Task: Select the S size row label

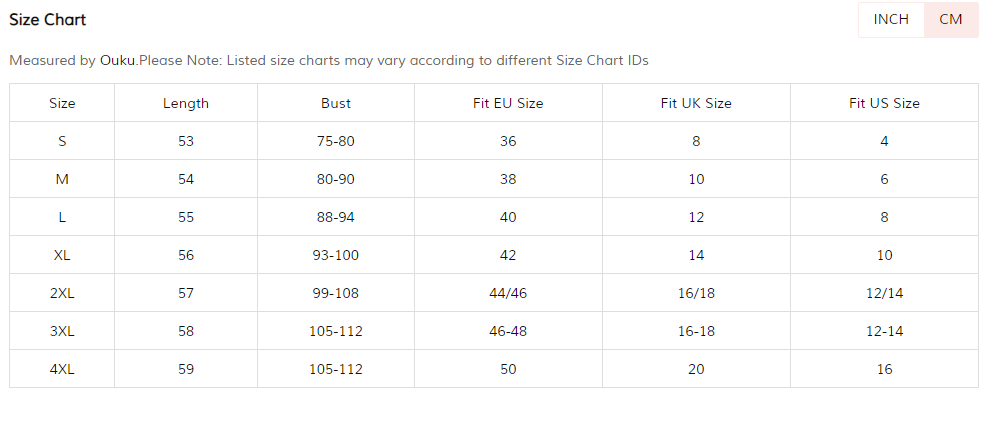Action: 62,141
